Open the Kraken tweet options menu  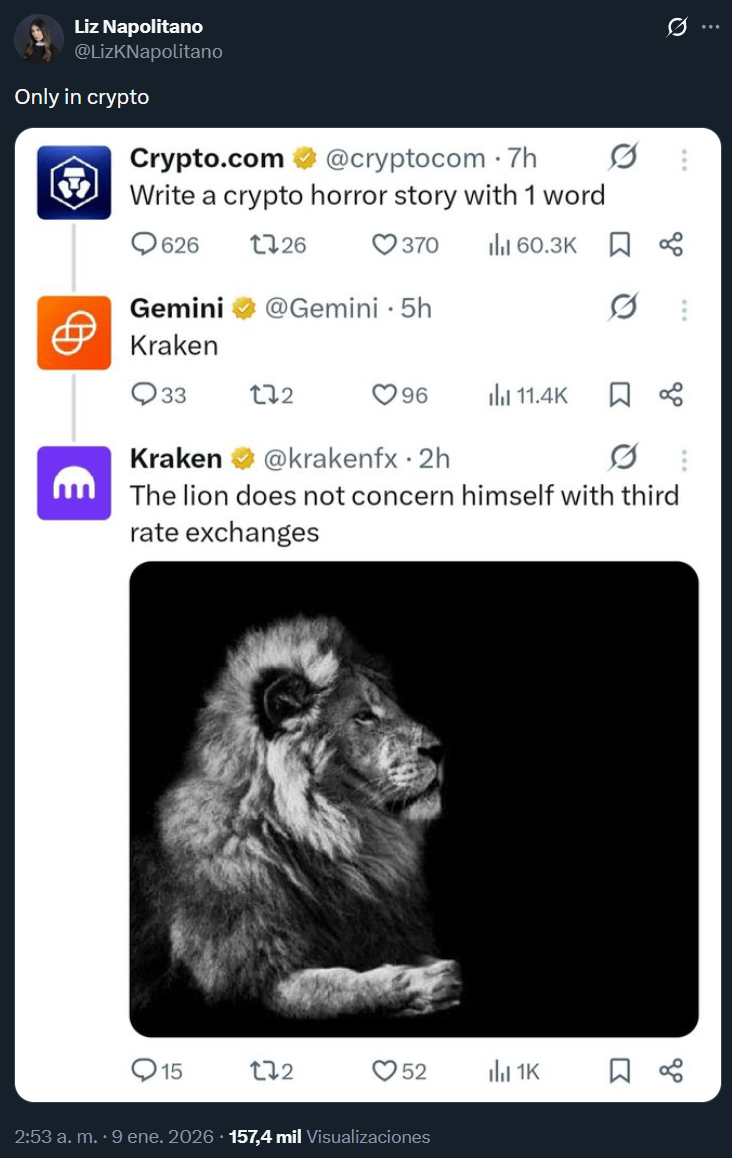(684, 458)
